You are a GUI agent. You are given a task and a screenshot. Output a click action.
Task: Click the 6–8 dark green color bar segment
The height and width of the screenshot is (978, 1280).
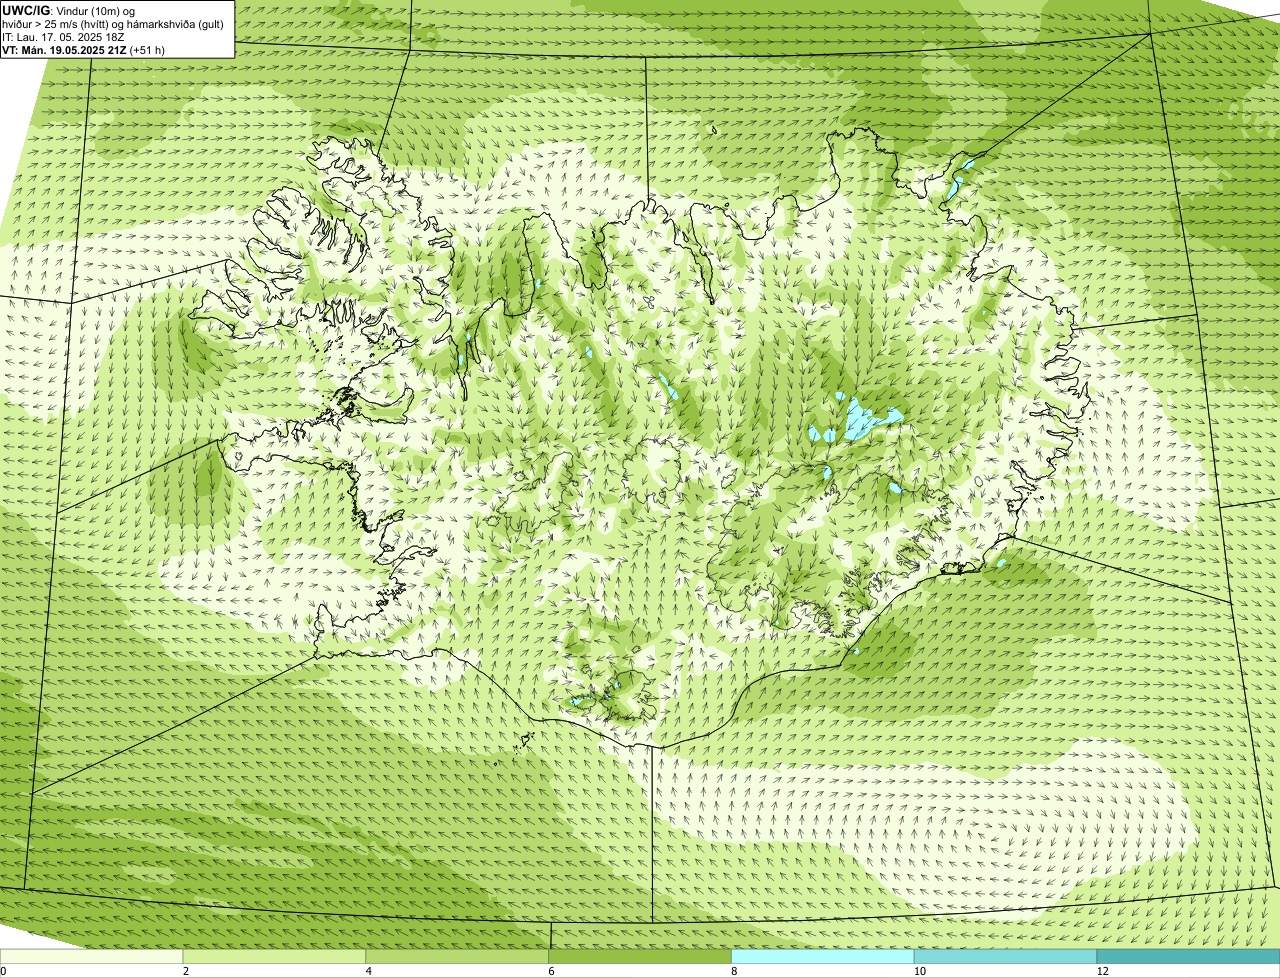[x=640, y=956]
